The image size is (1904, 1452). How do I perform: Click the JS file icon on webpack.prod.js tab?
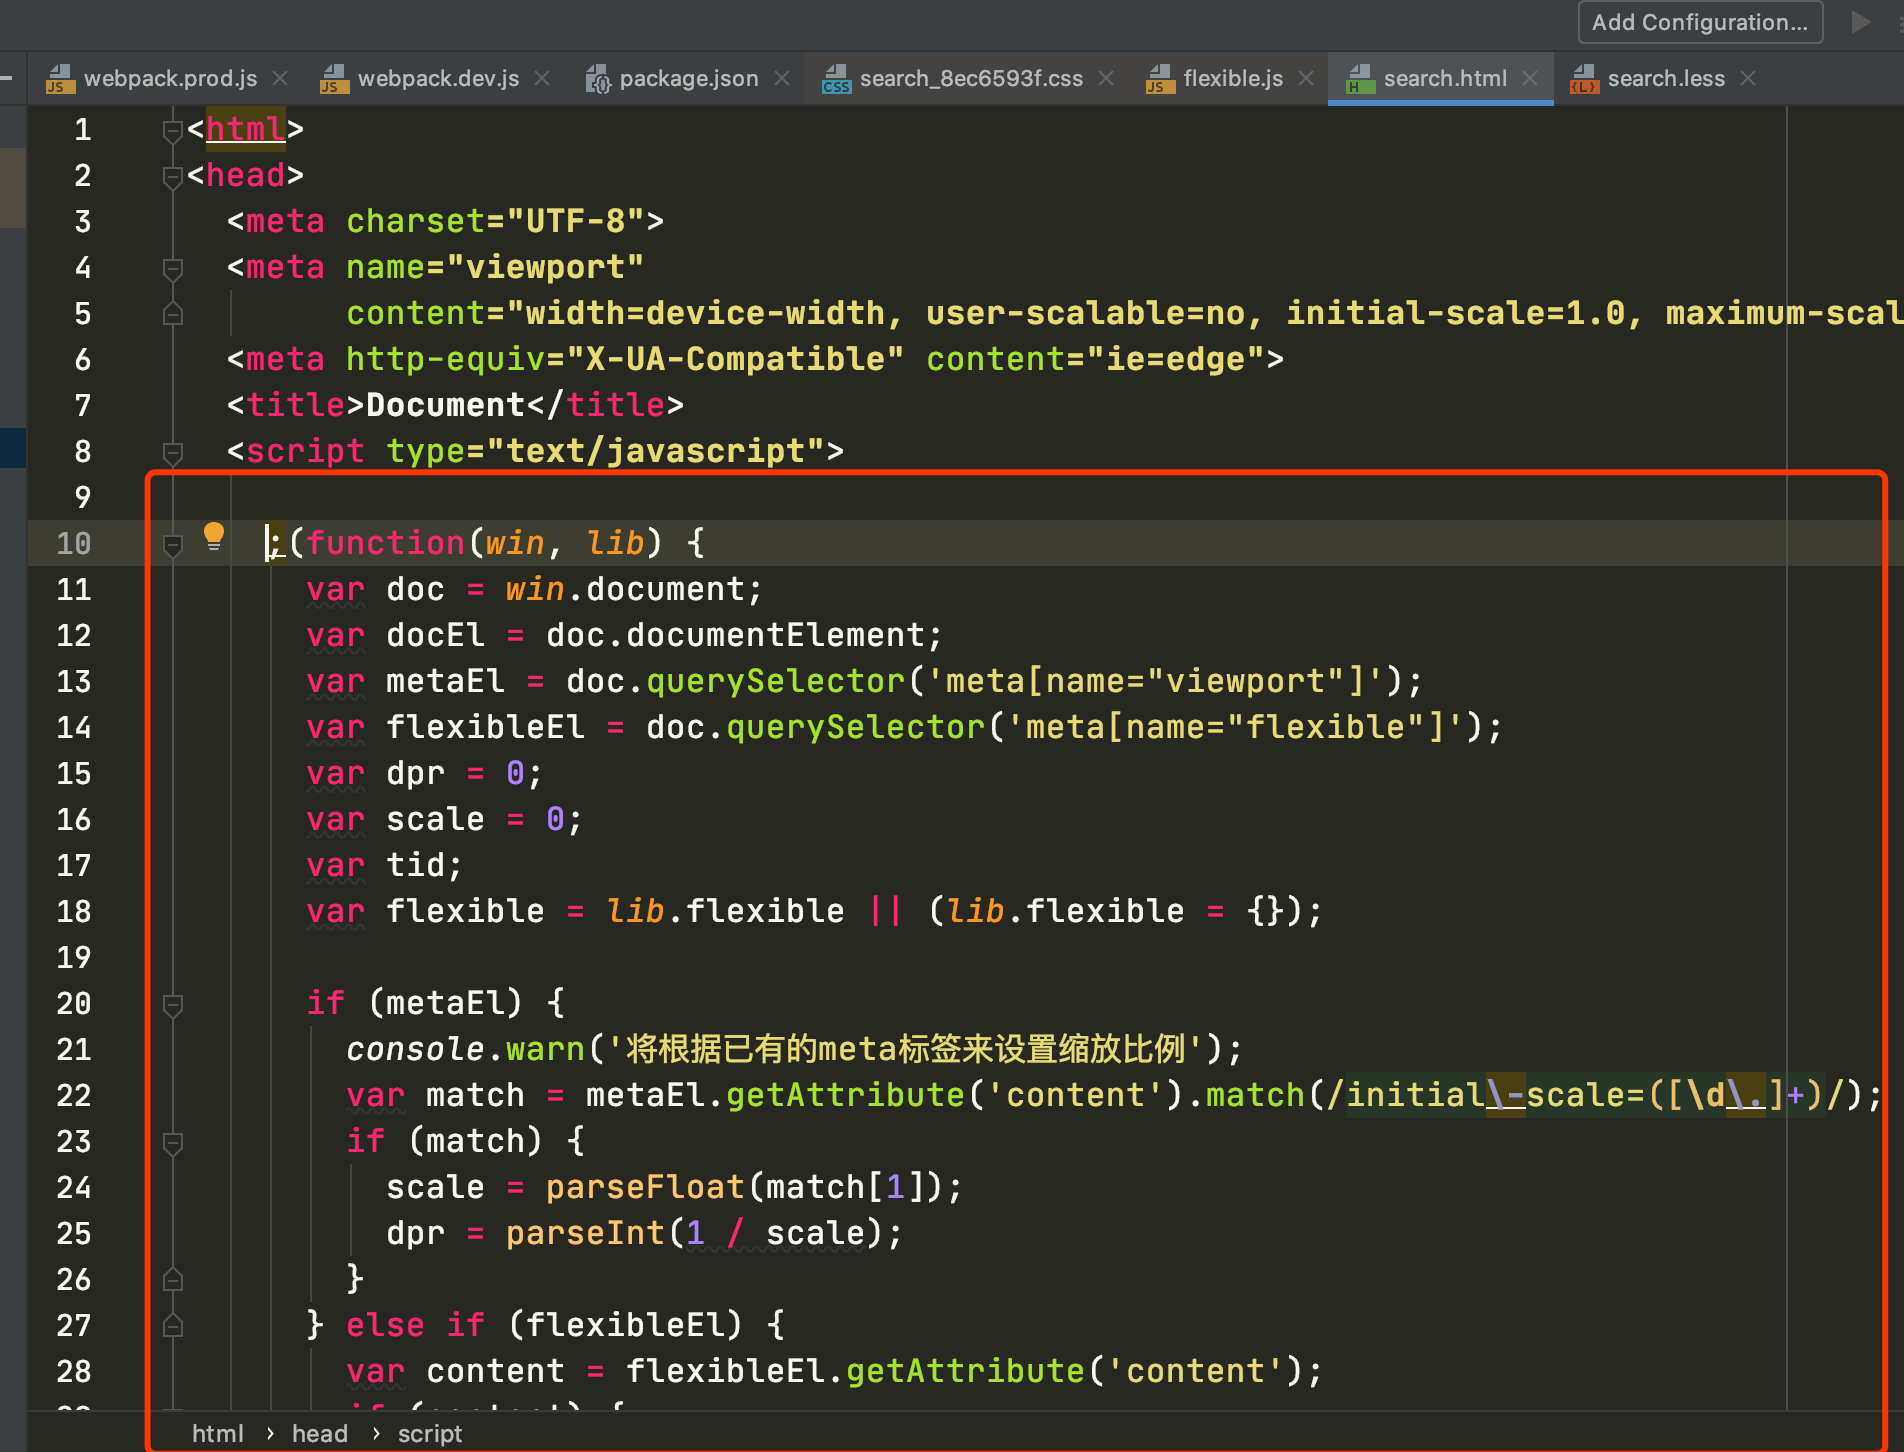60,79
